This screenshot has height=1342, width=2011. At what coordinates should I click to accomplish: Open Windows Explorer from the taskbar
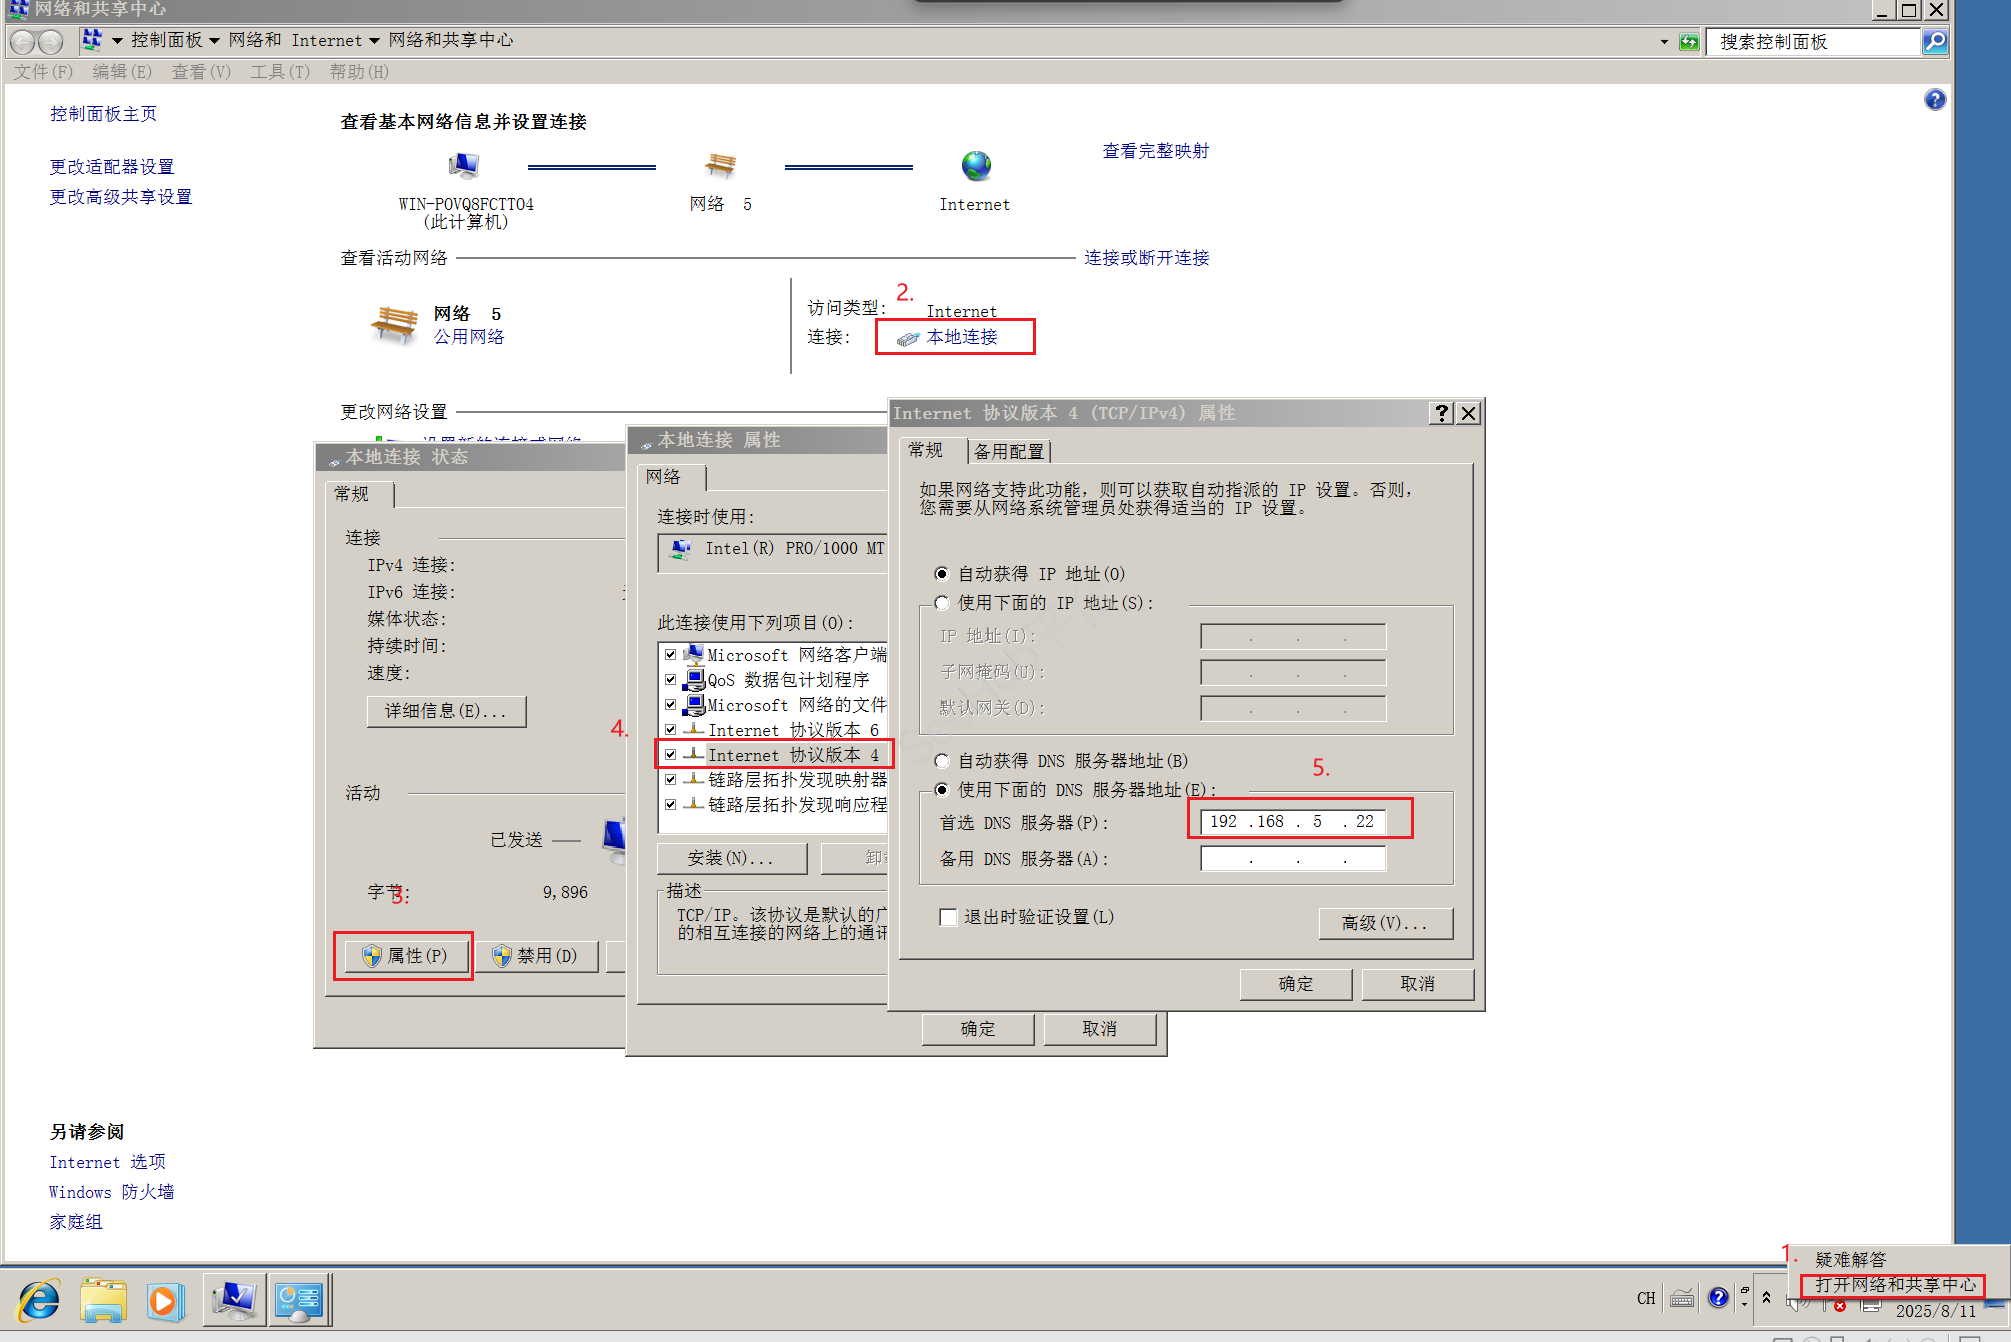pyautogui.click(x=103, y=1300)
